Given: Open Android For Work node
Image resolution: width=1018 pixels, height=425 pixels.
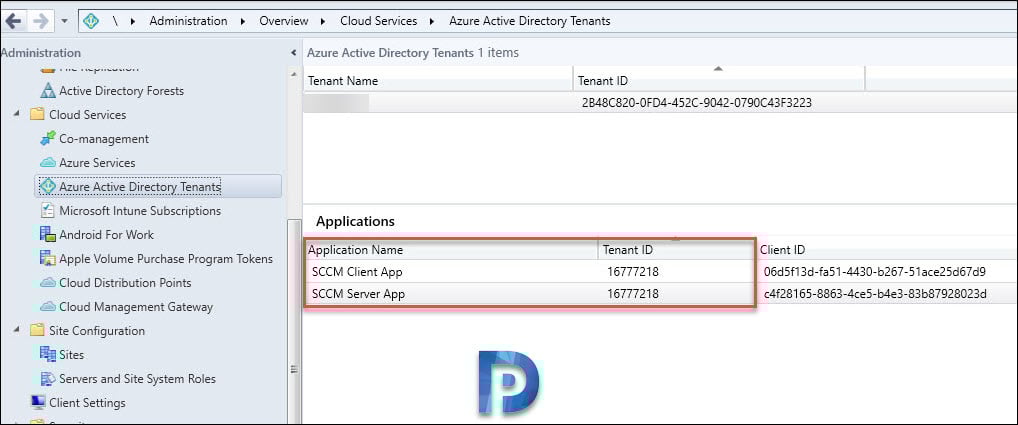Looking at the screenshot, I should click(106, 235).
